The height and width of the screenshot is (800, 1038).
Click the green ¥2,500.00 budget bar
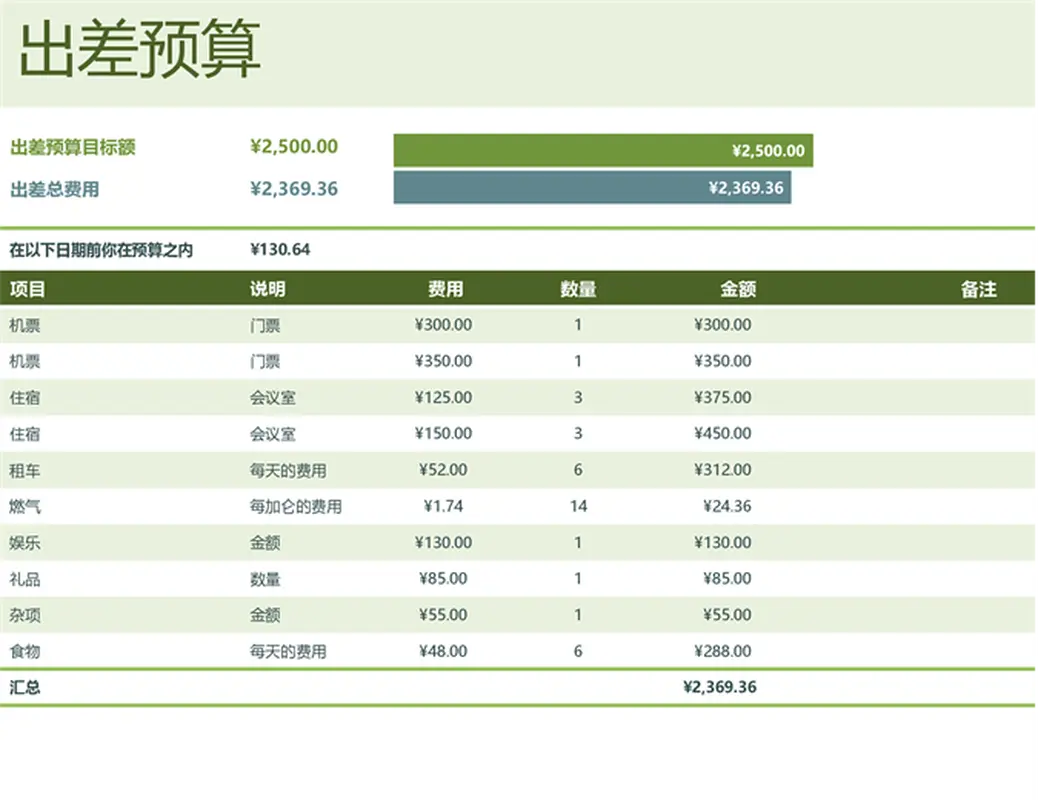603,150
